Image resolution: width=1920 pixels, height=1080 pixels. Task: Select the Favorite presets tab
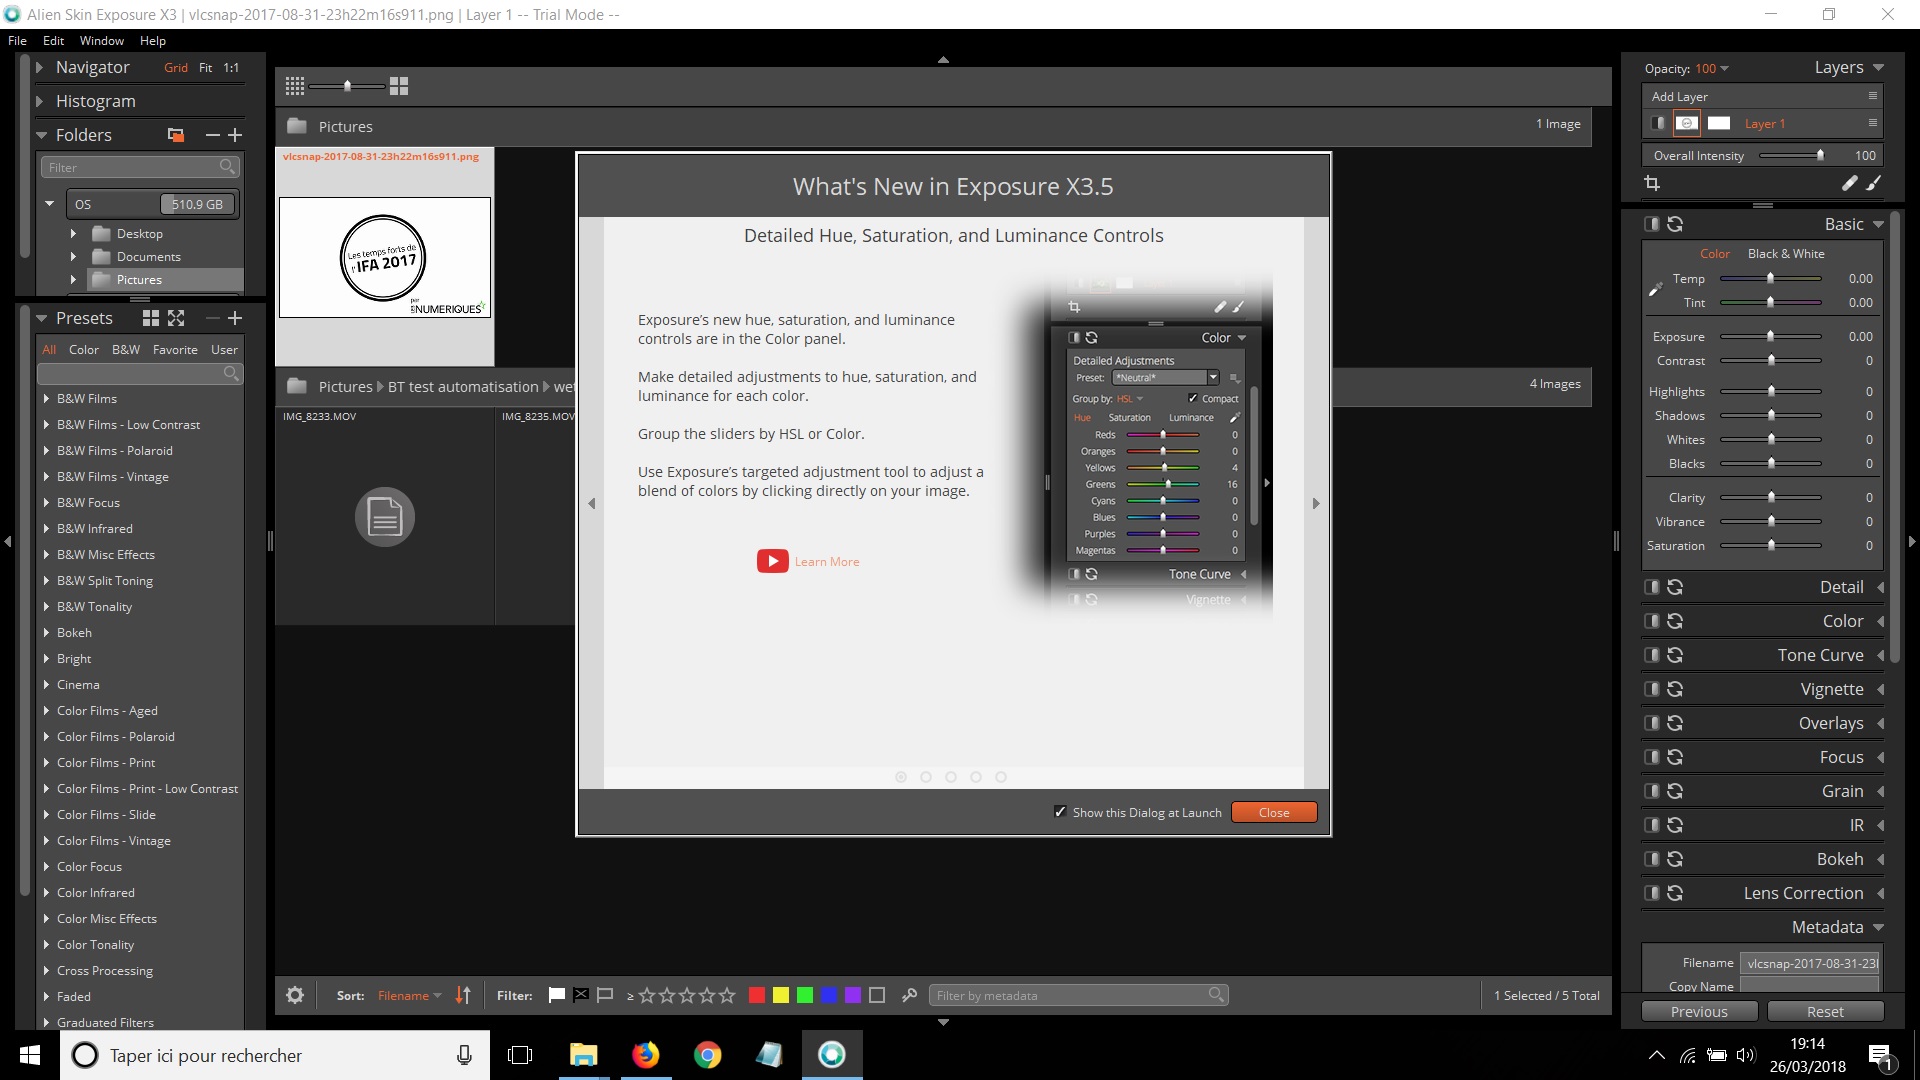click(x=175, y=350)
